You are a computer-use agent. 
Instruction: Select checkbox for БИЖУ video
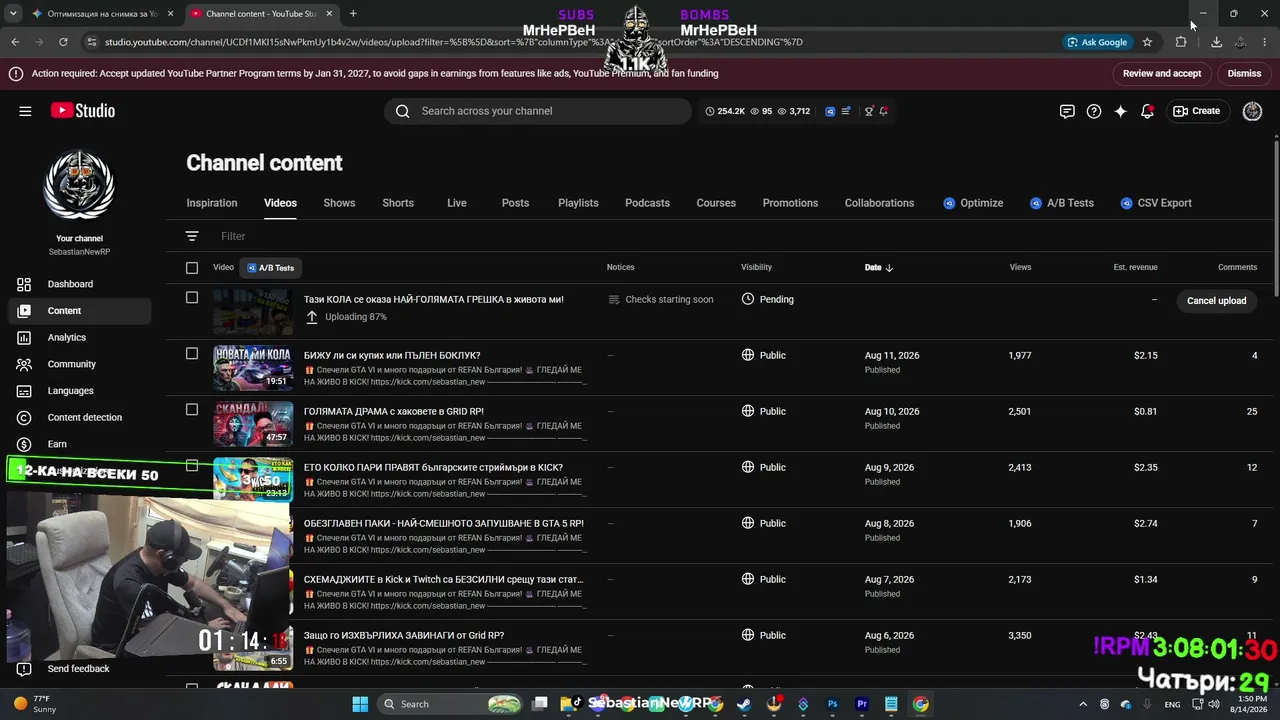pyautogui.click(x=192, y=353)
